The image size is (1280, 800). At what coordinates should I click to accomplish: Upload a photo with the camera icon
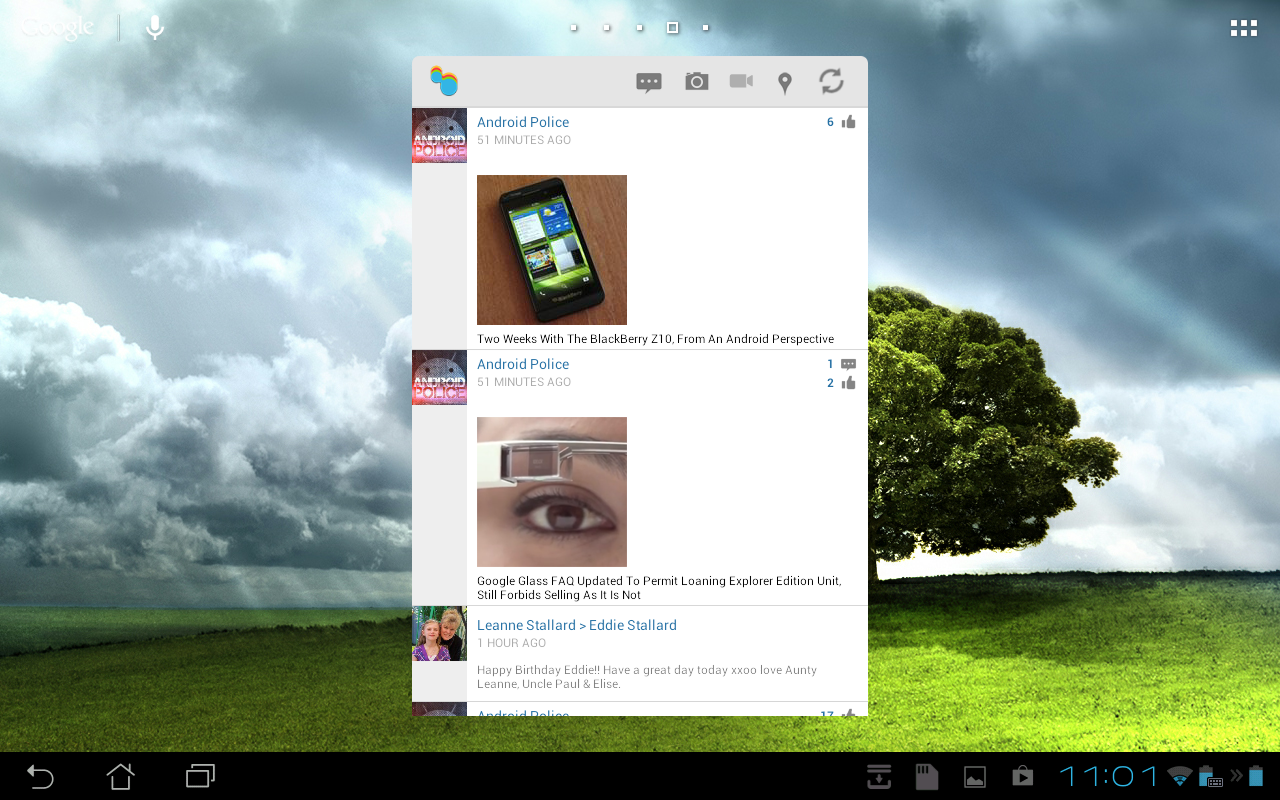coord(697,81)
